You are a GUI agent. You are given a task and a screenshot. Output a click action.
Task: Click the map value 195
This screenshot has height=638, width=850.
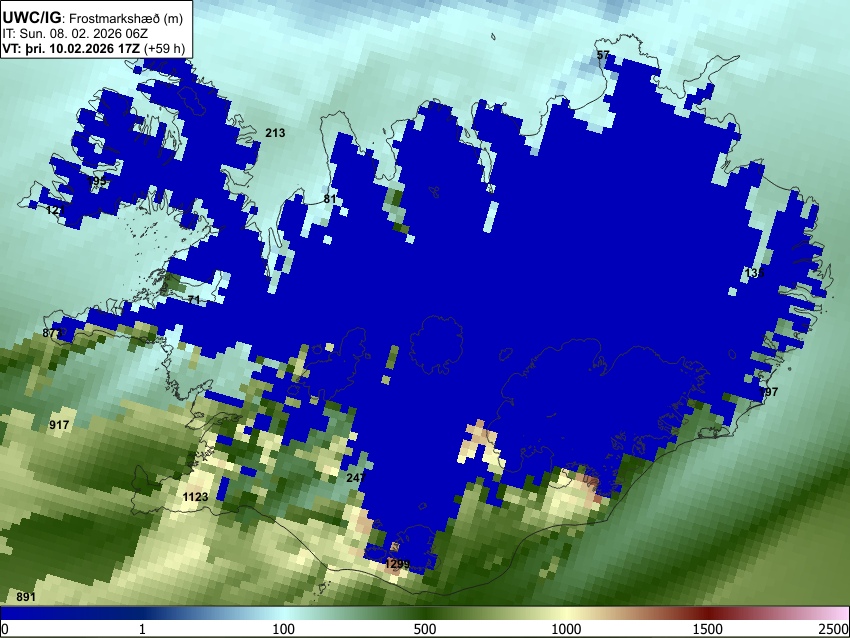(96, 181)
